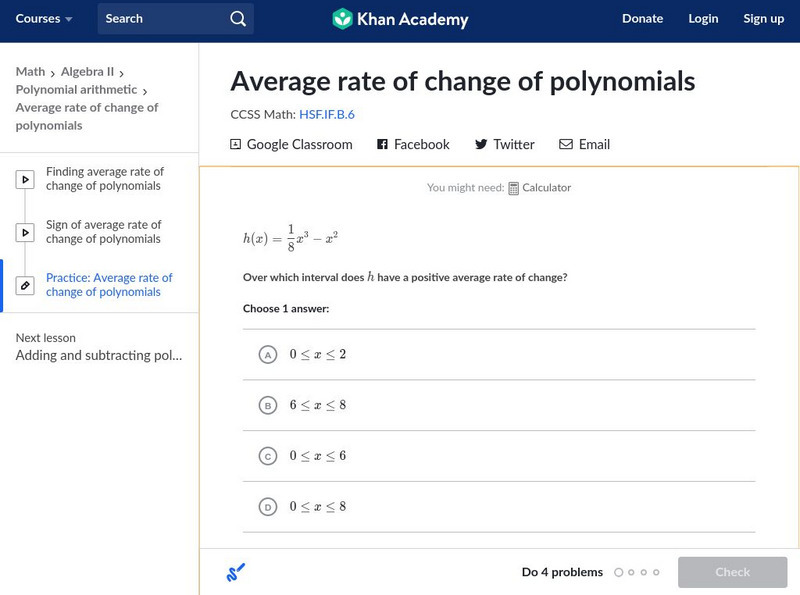Click the search magnifier icon
Viewport: 800px width, 595px height.
[237, 19]
